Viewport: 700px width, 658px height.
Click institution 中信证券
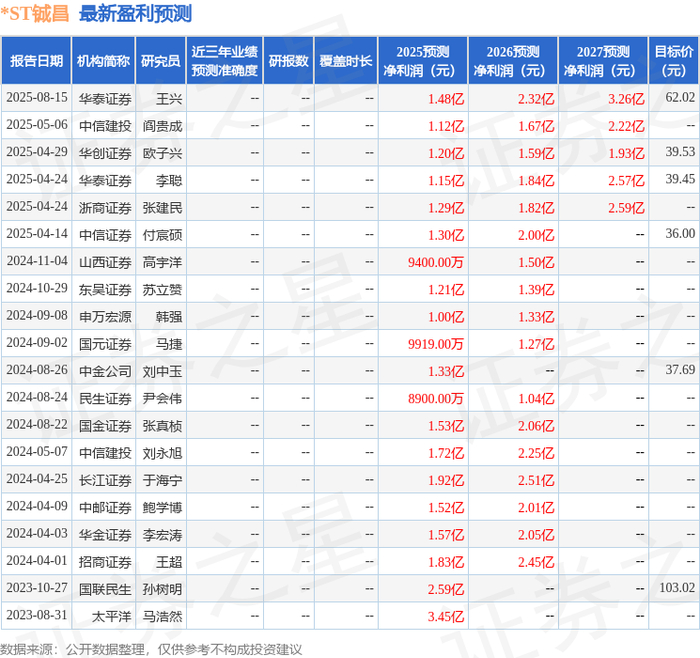point(105,235)
